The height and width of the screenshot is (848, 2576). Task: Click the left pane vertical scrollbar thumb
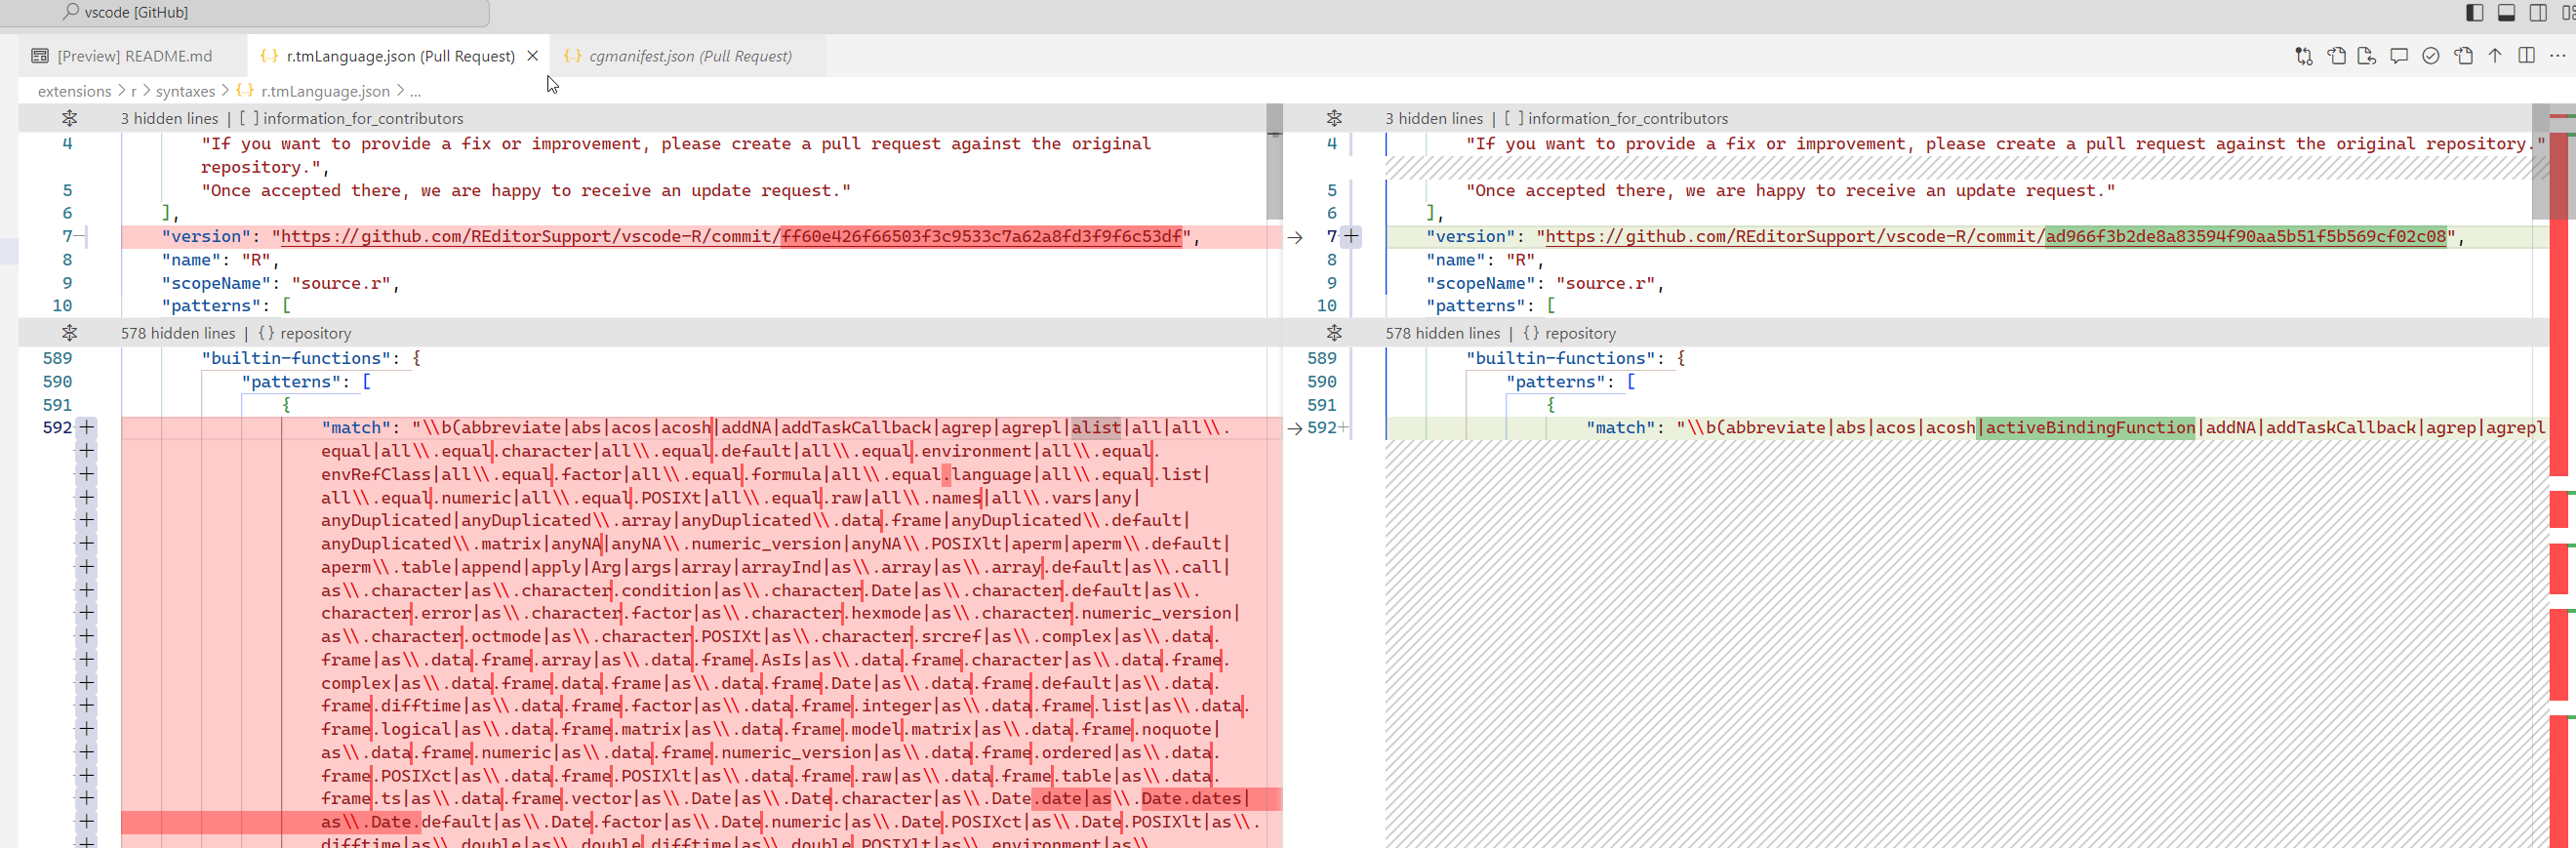pyautogui.click(x=1274, y=161)
